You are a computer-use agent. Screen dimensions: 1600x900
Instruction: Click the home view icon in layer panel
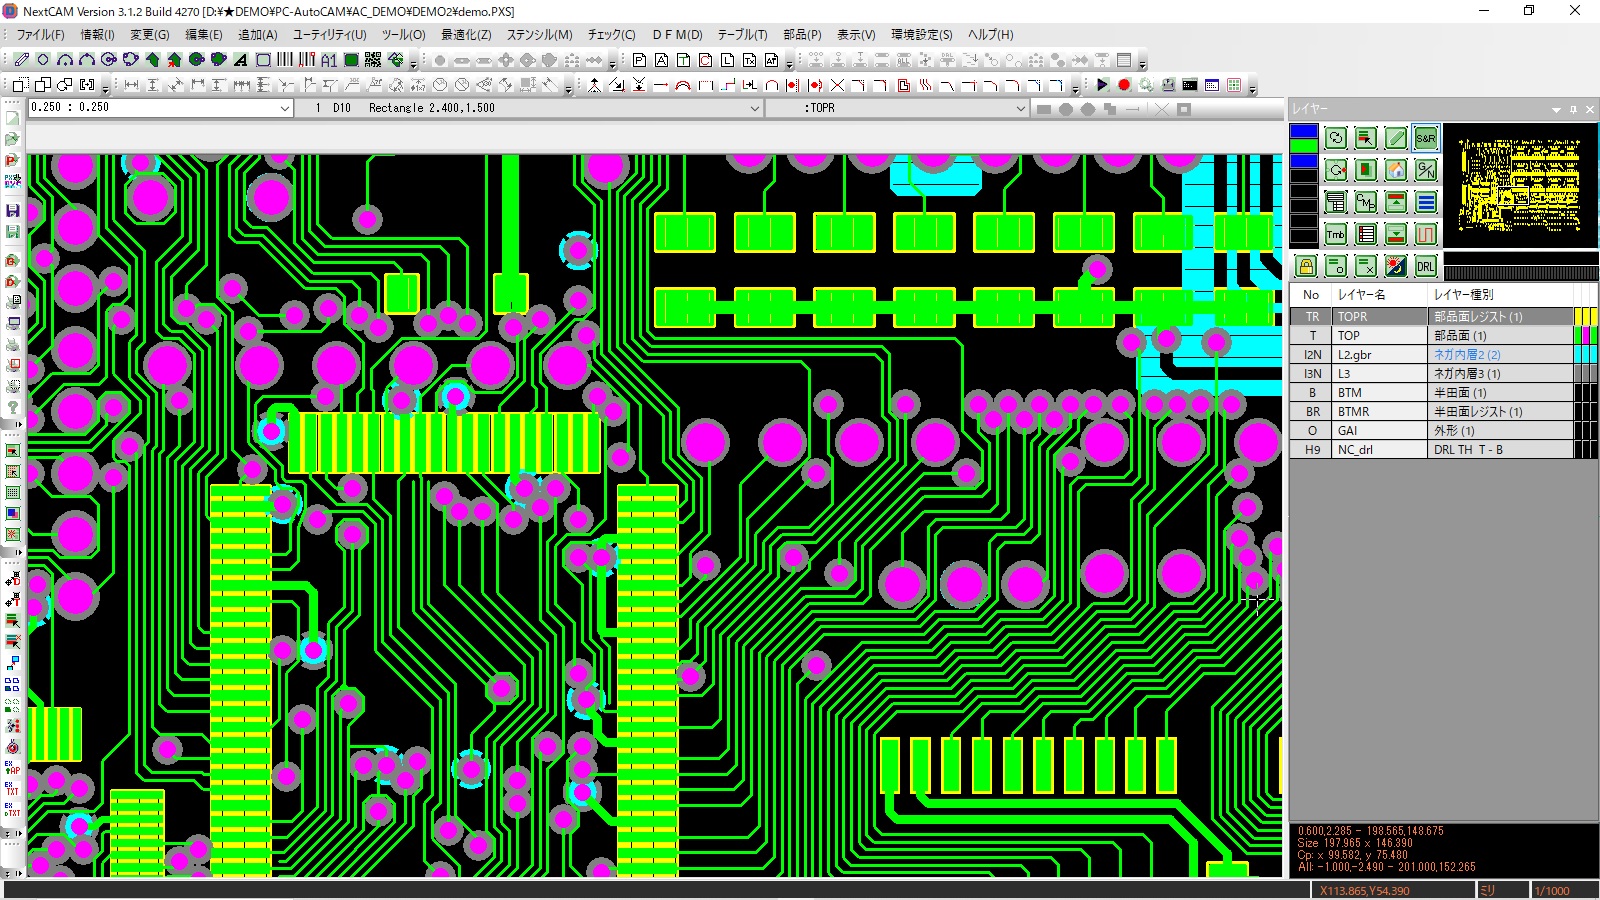1395,170
